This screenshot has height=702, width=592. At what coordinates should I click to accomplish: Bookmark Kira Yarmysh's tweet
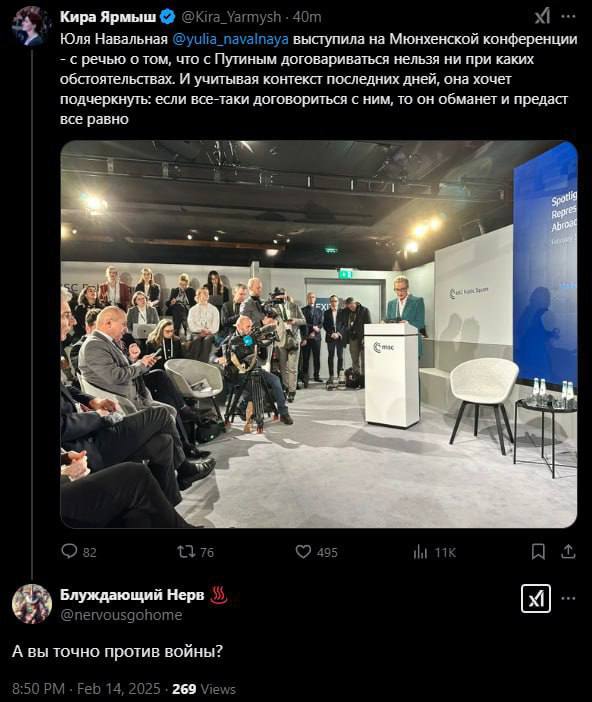coord(538,552)
